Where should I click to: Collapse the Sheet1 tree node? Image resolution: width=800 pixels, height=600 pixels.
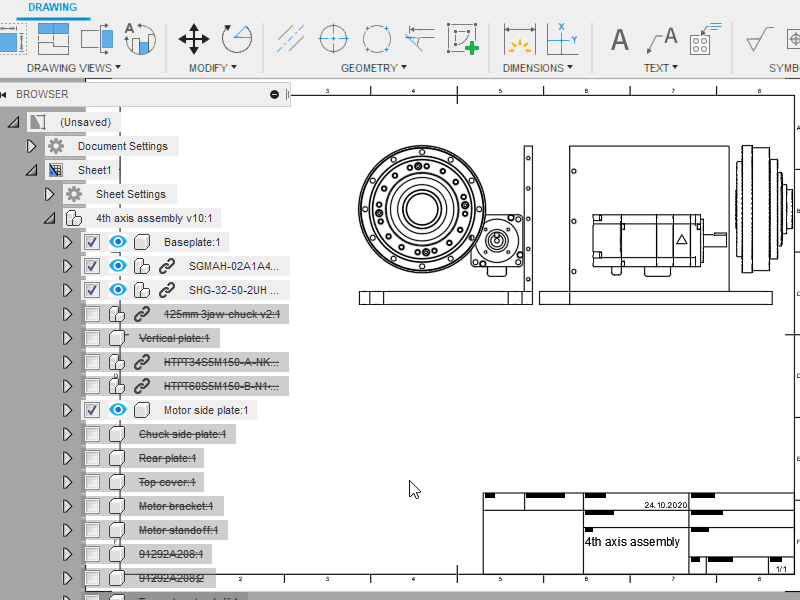(31, 170)
